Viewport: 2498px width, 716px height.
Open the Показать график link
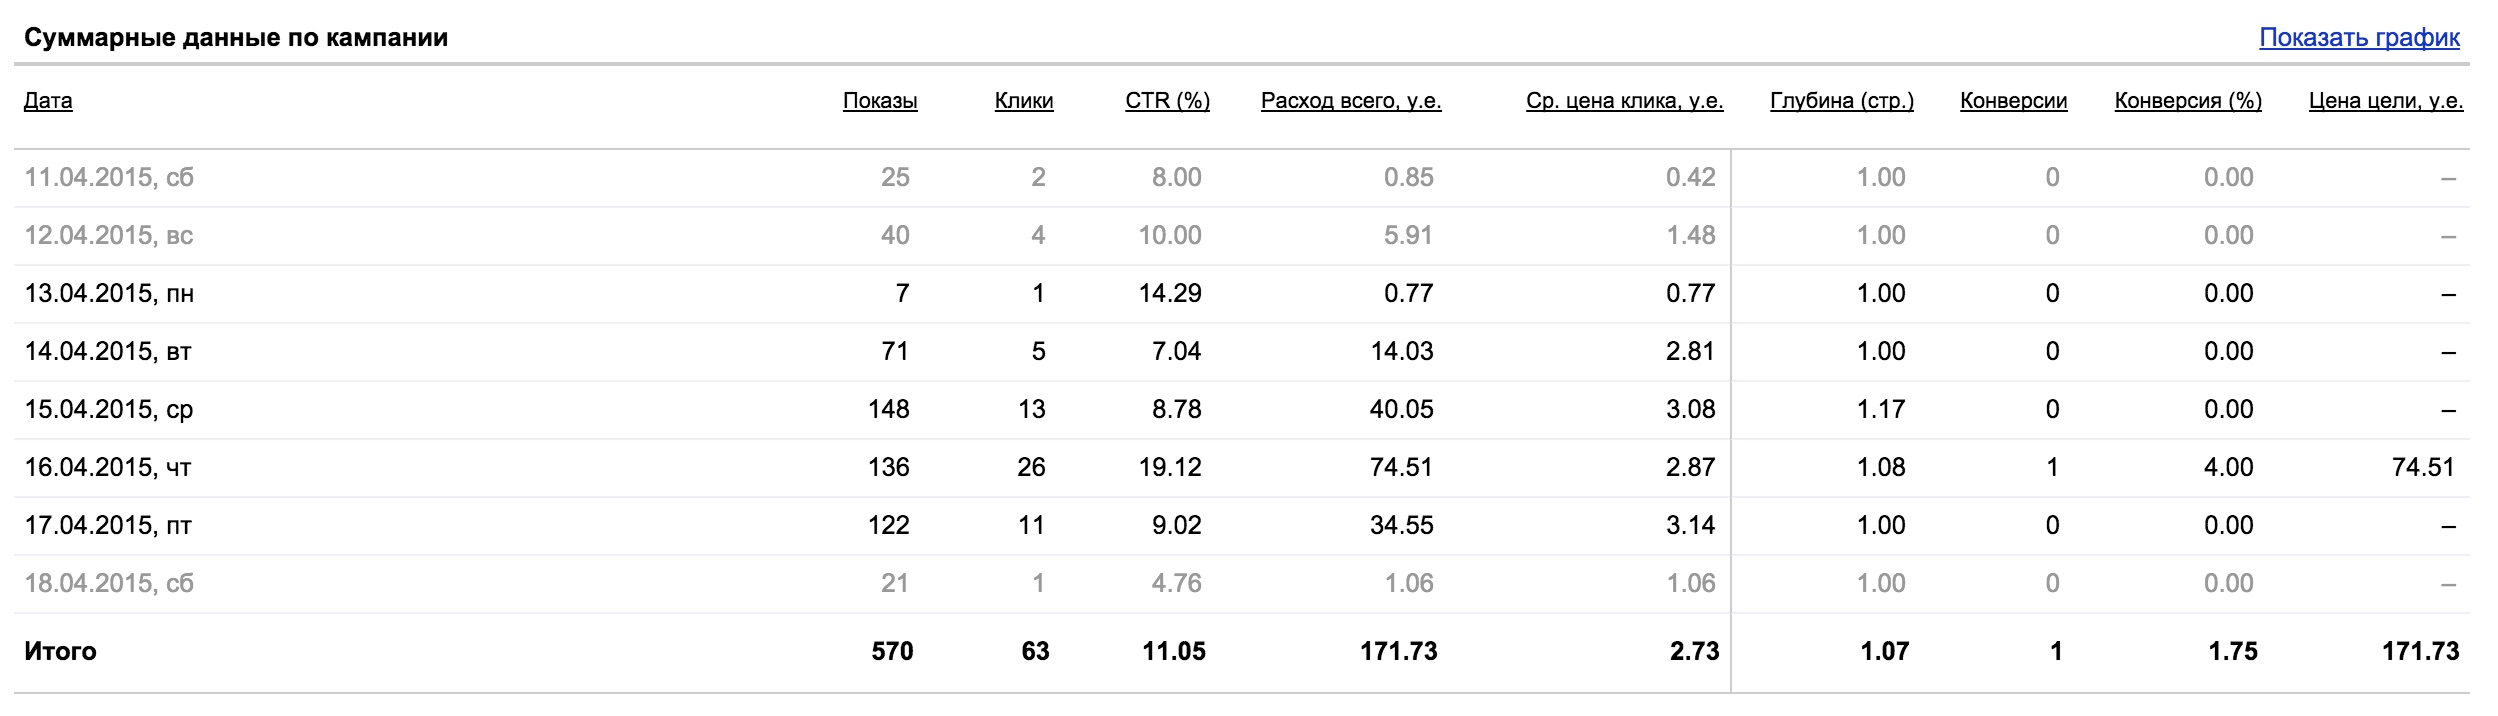[x=2359, y=38]
